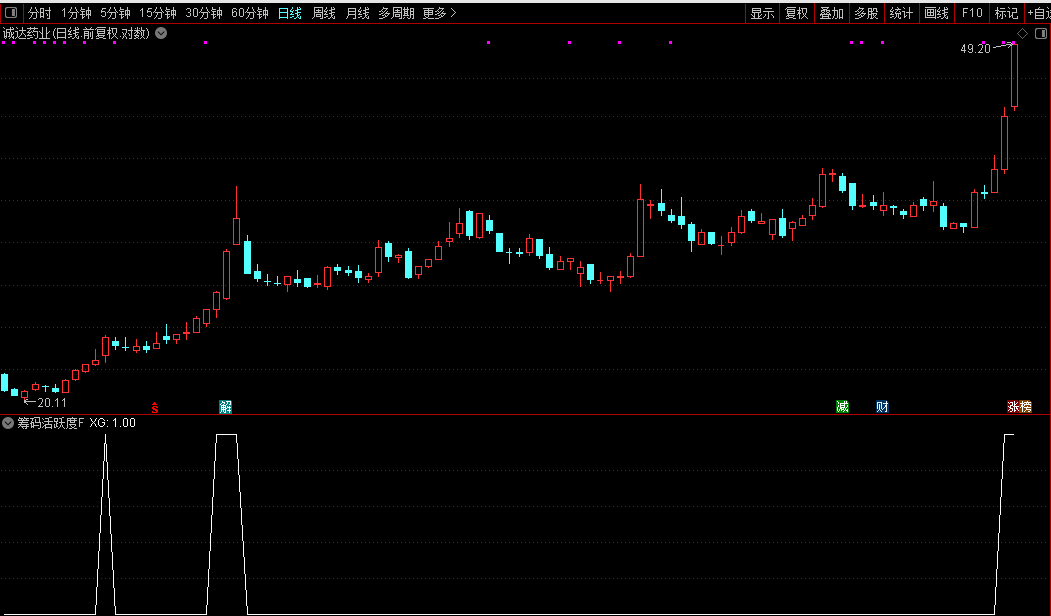The height and width of the screenshot is (616, 1051).
Task: Open F10 company info
Action: [971, 13]
